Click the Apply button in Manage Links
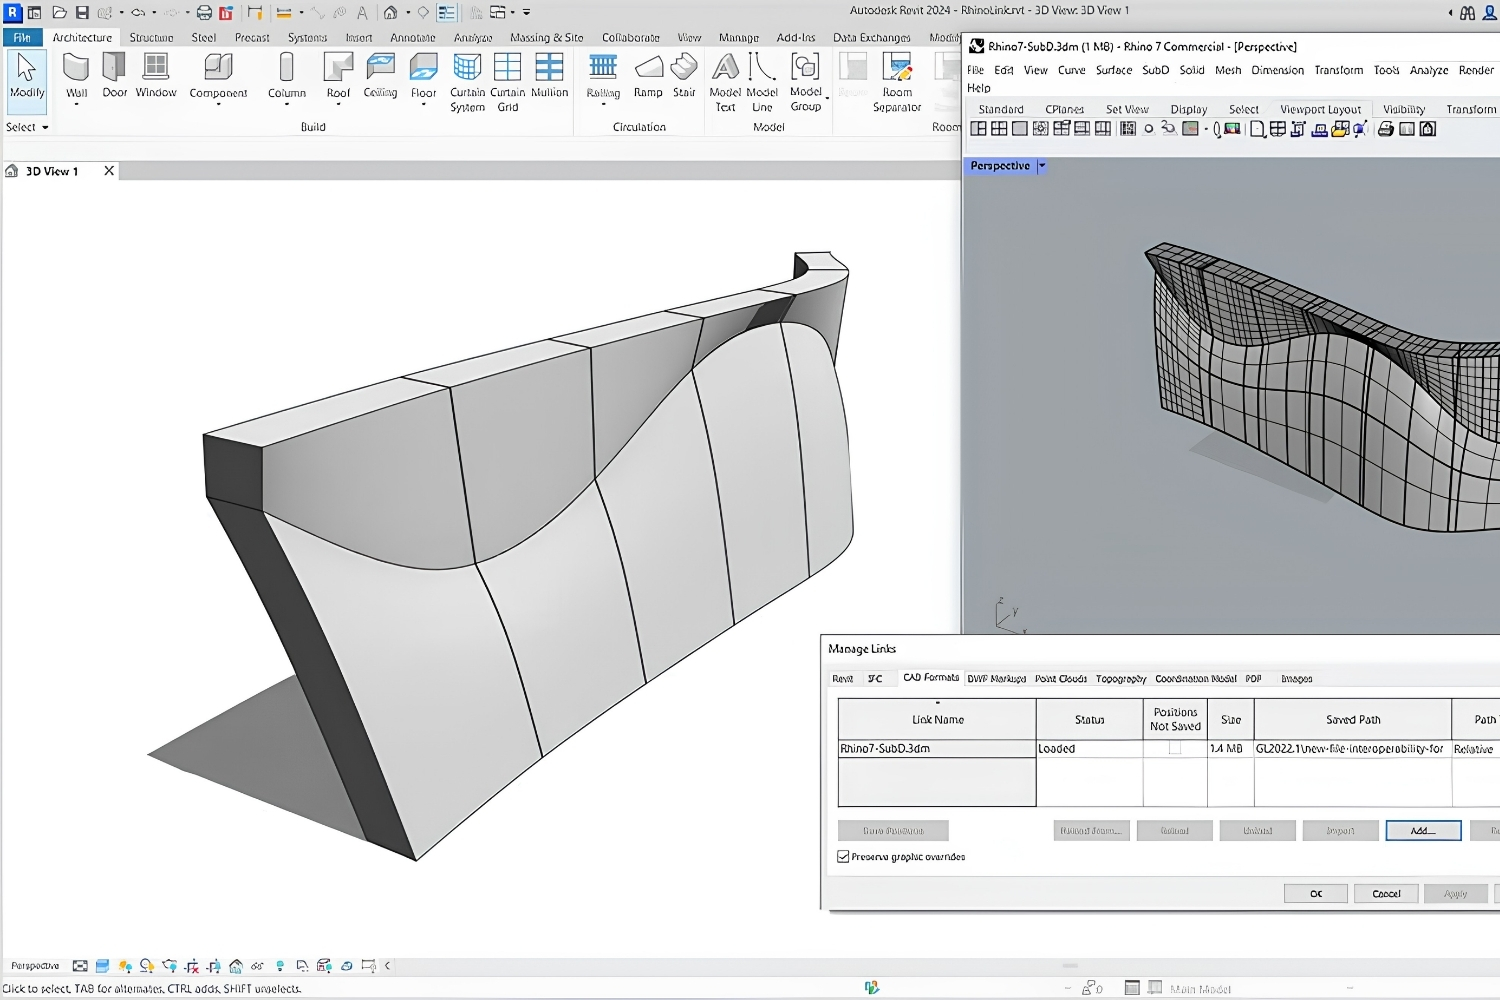 1455,893
